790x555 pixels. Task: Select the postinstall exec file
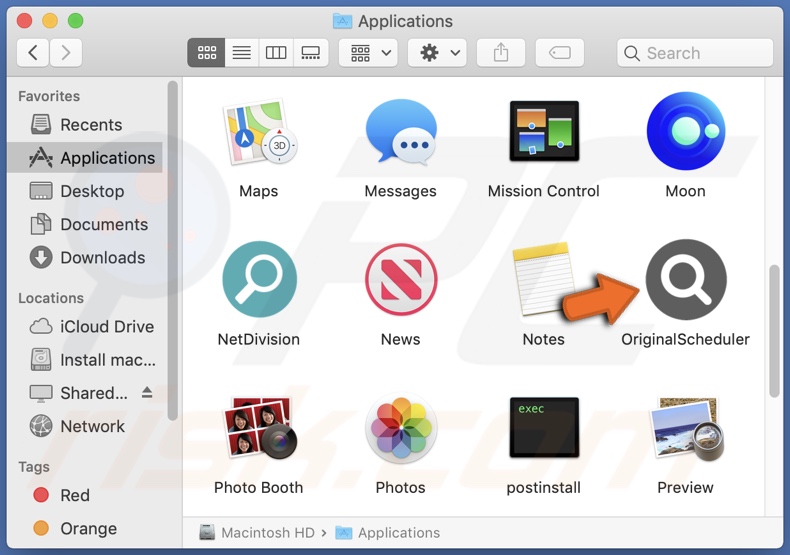pos(544,427)
